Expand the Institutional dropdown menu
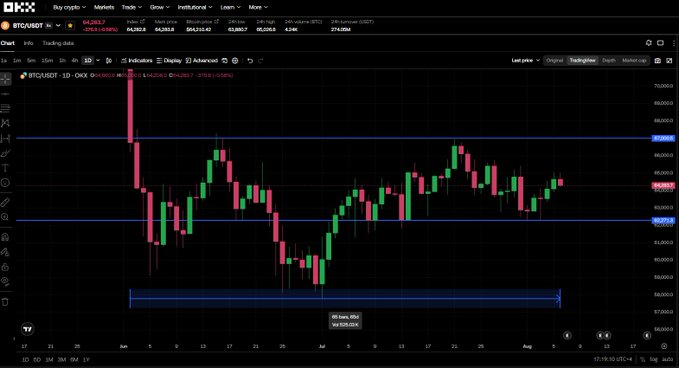 coord(195,7)
